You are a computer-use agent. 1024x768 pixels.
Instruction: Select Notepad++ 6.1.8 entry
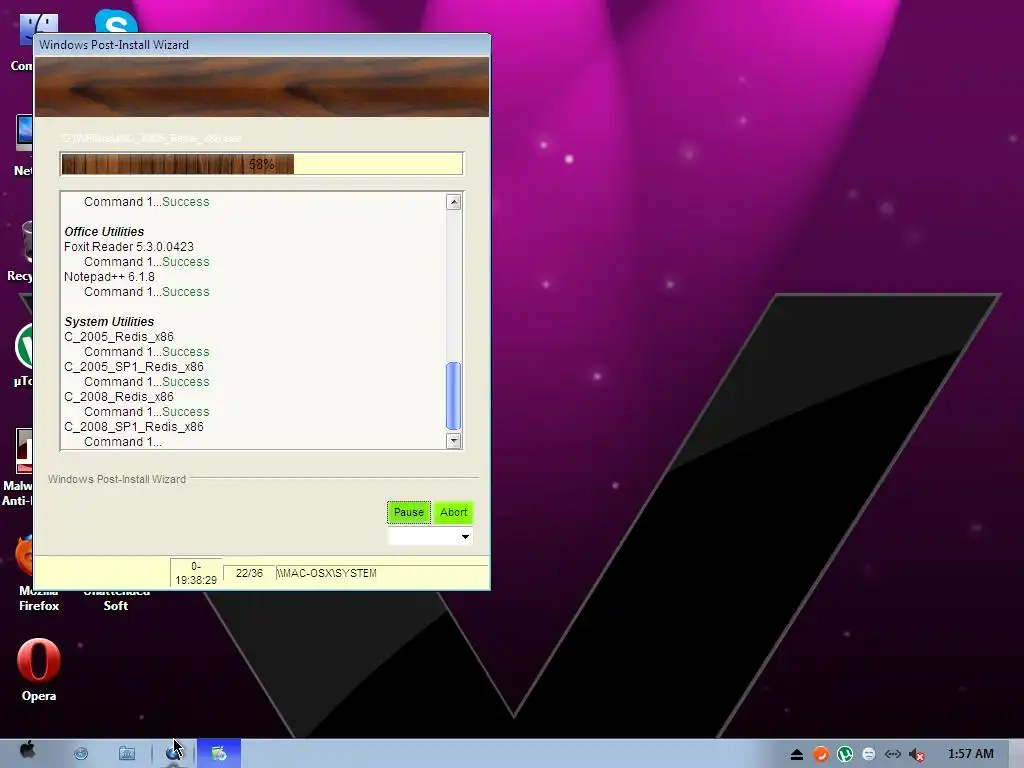(109, 277)
